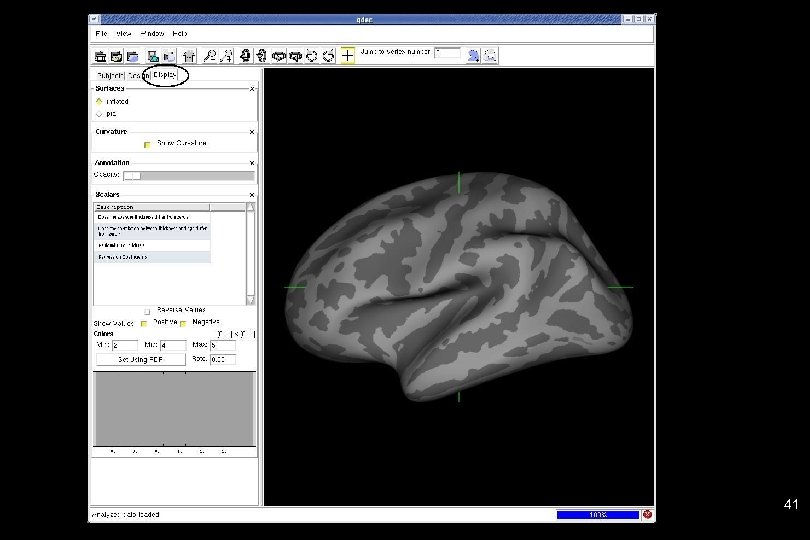This screenshot has width=810, height=540.
Task: Restore the view with the home icon
Action: click(189, 56)
